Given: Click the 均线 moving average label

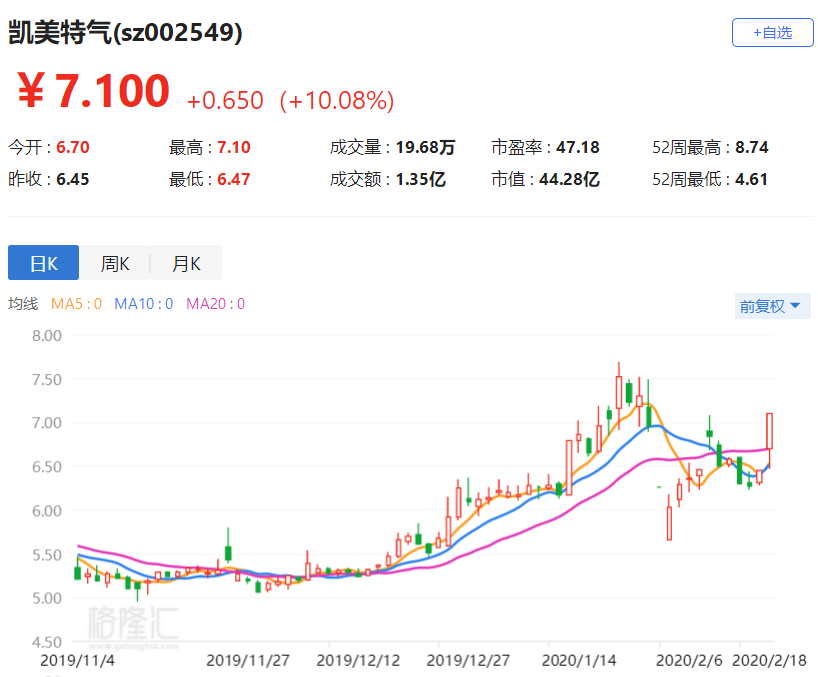Looking at the screenshot, I should tap(23, 304).
